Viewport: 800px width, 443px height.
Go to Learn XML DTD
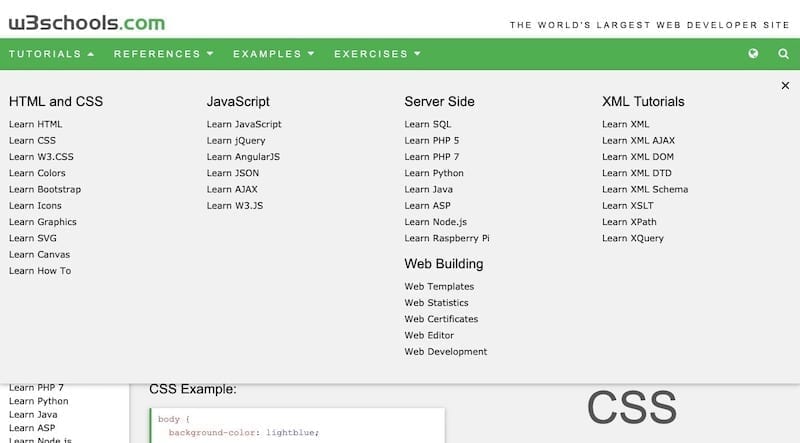[637, 173]
